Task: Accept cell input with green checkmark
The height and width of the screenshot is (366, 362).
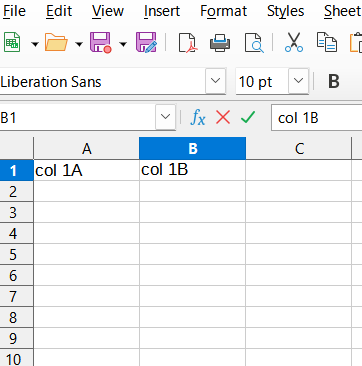Action: [x=248, y=117]
